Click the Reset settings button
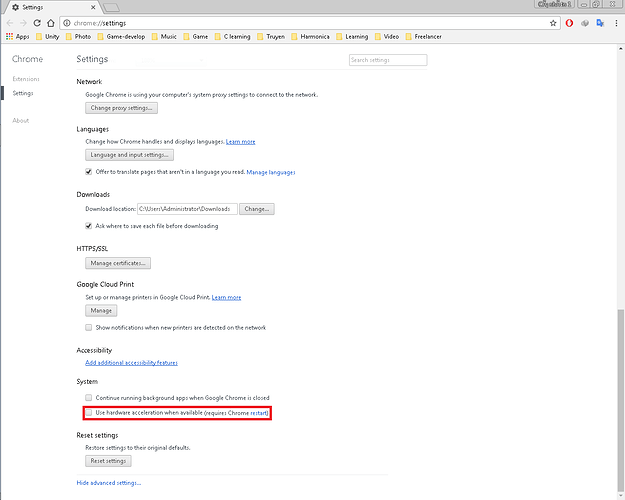This screenshot has height=500, width=625. point(108,461)
